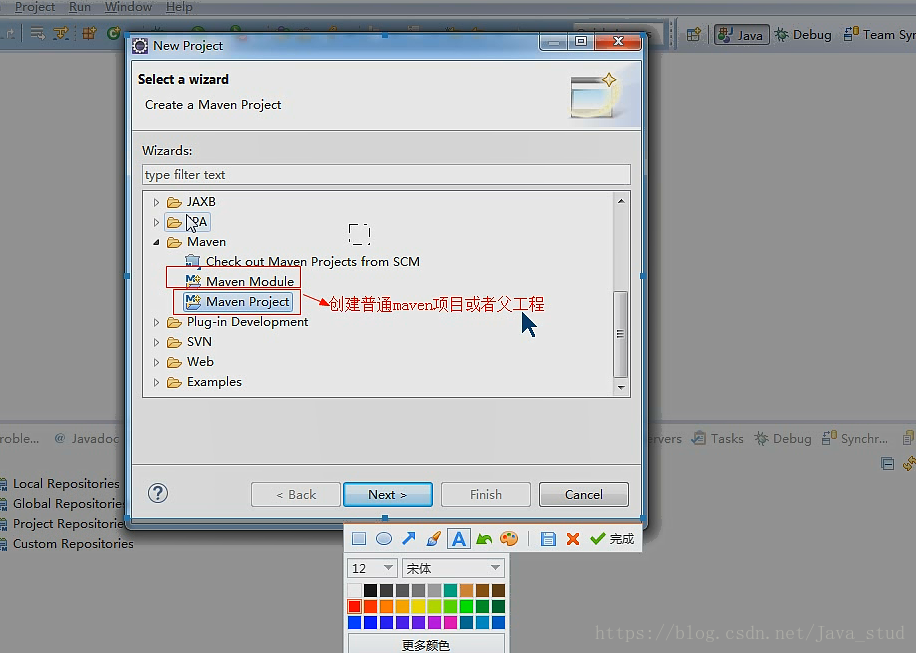Select Check out Maven Projects from SCM

313,262
